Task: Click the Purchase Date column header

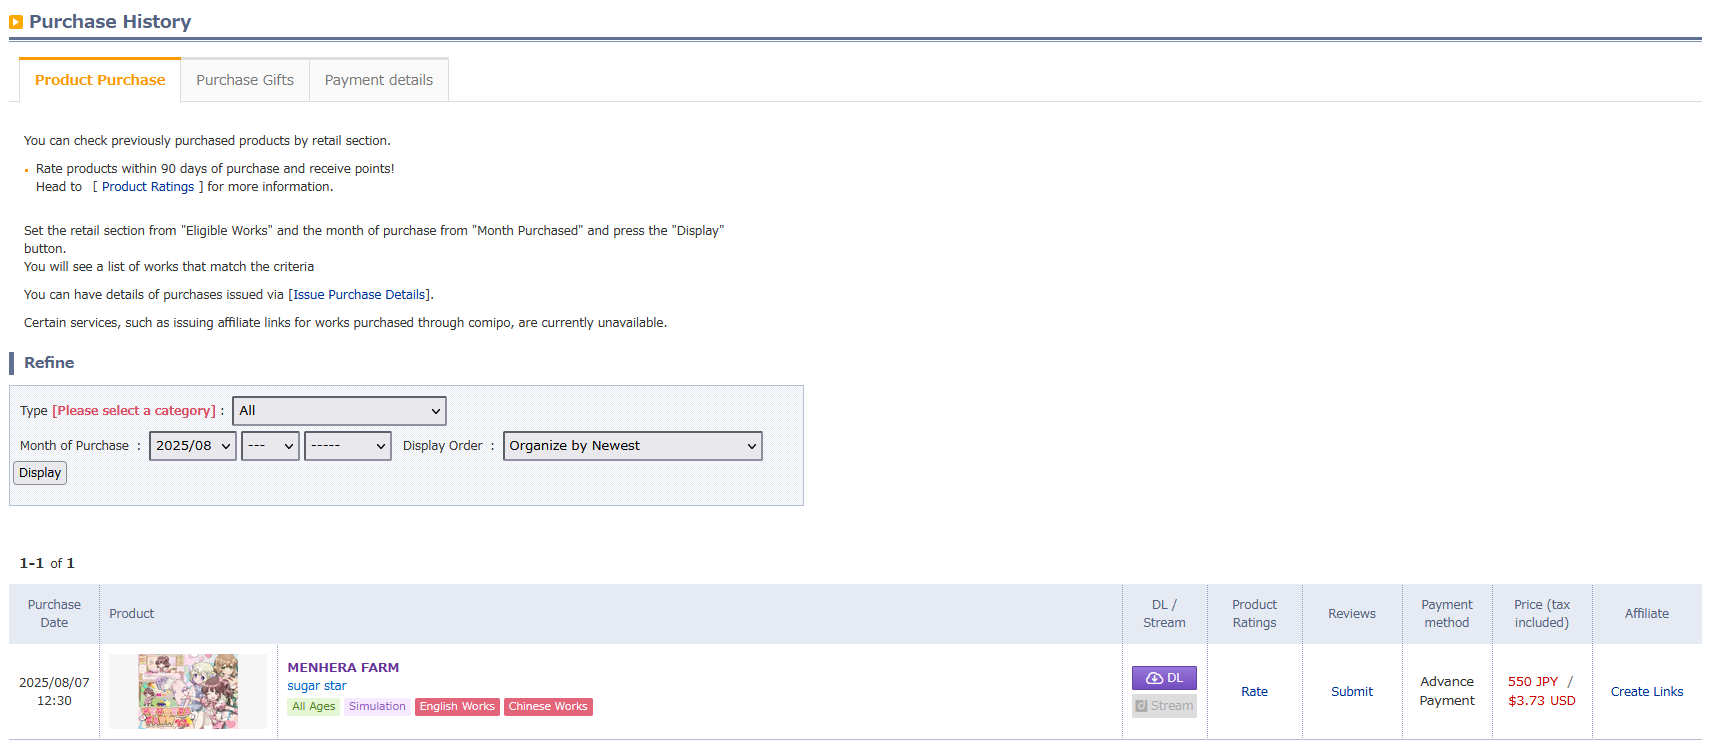Action: [54, 614]
